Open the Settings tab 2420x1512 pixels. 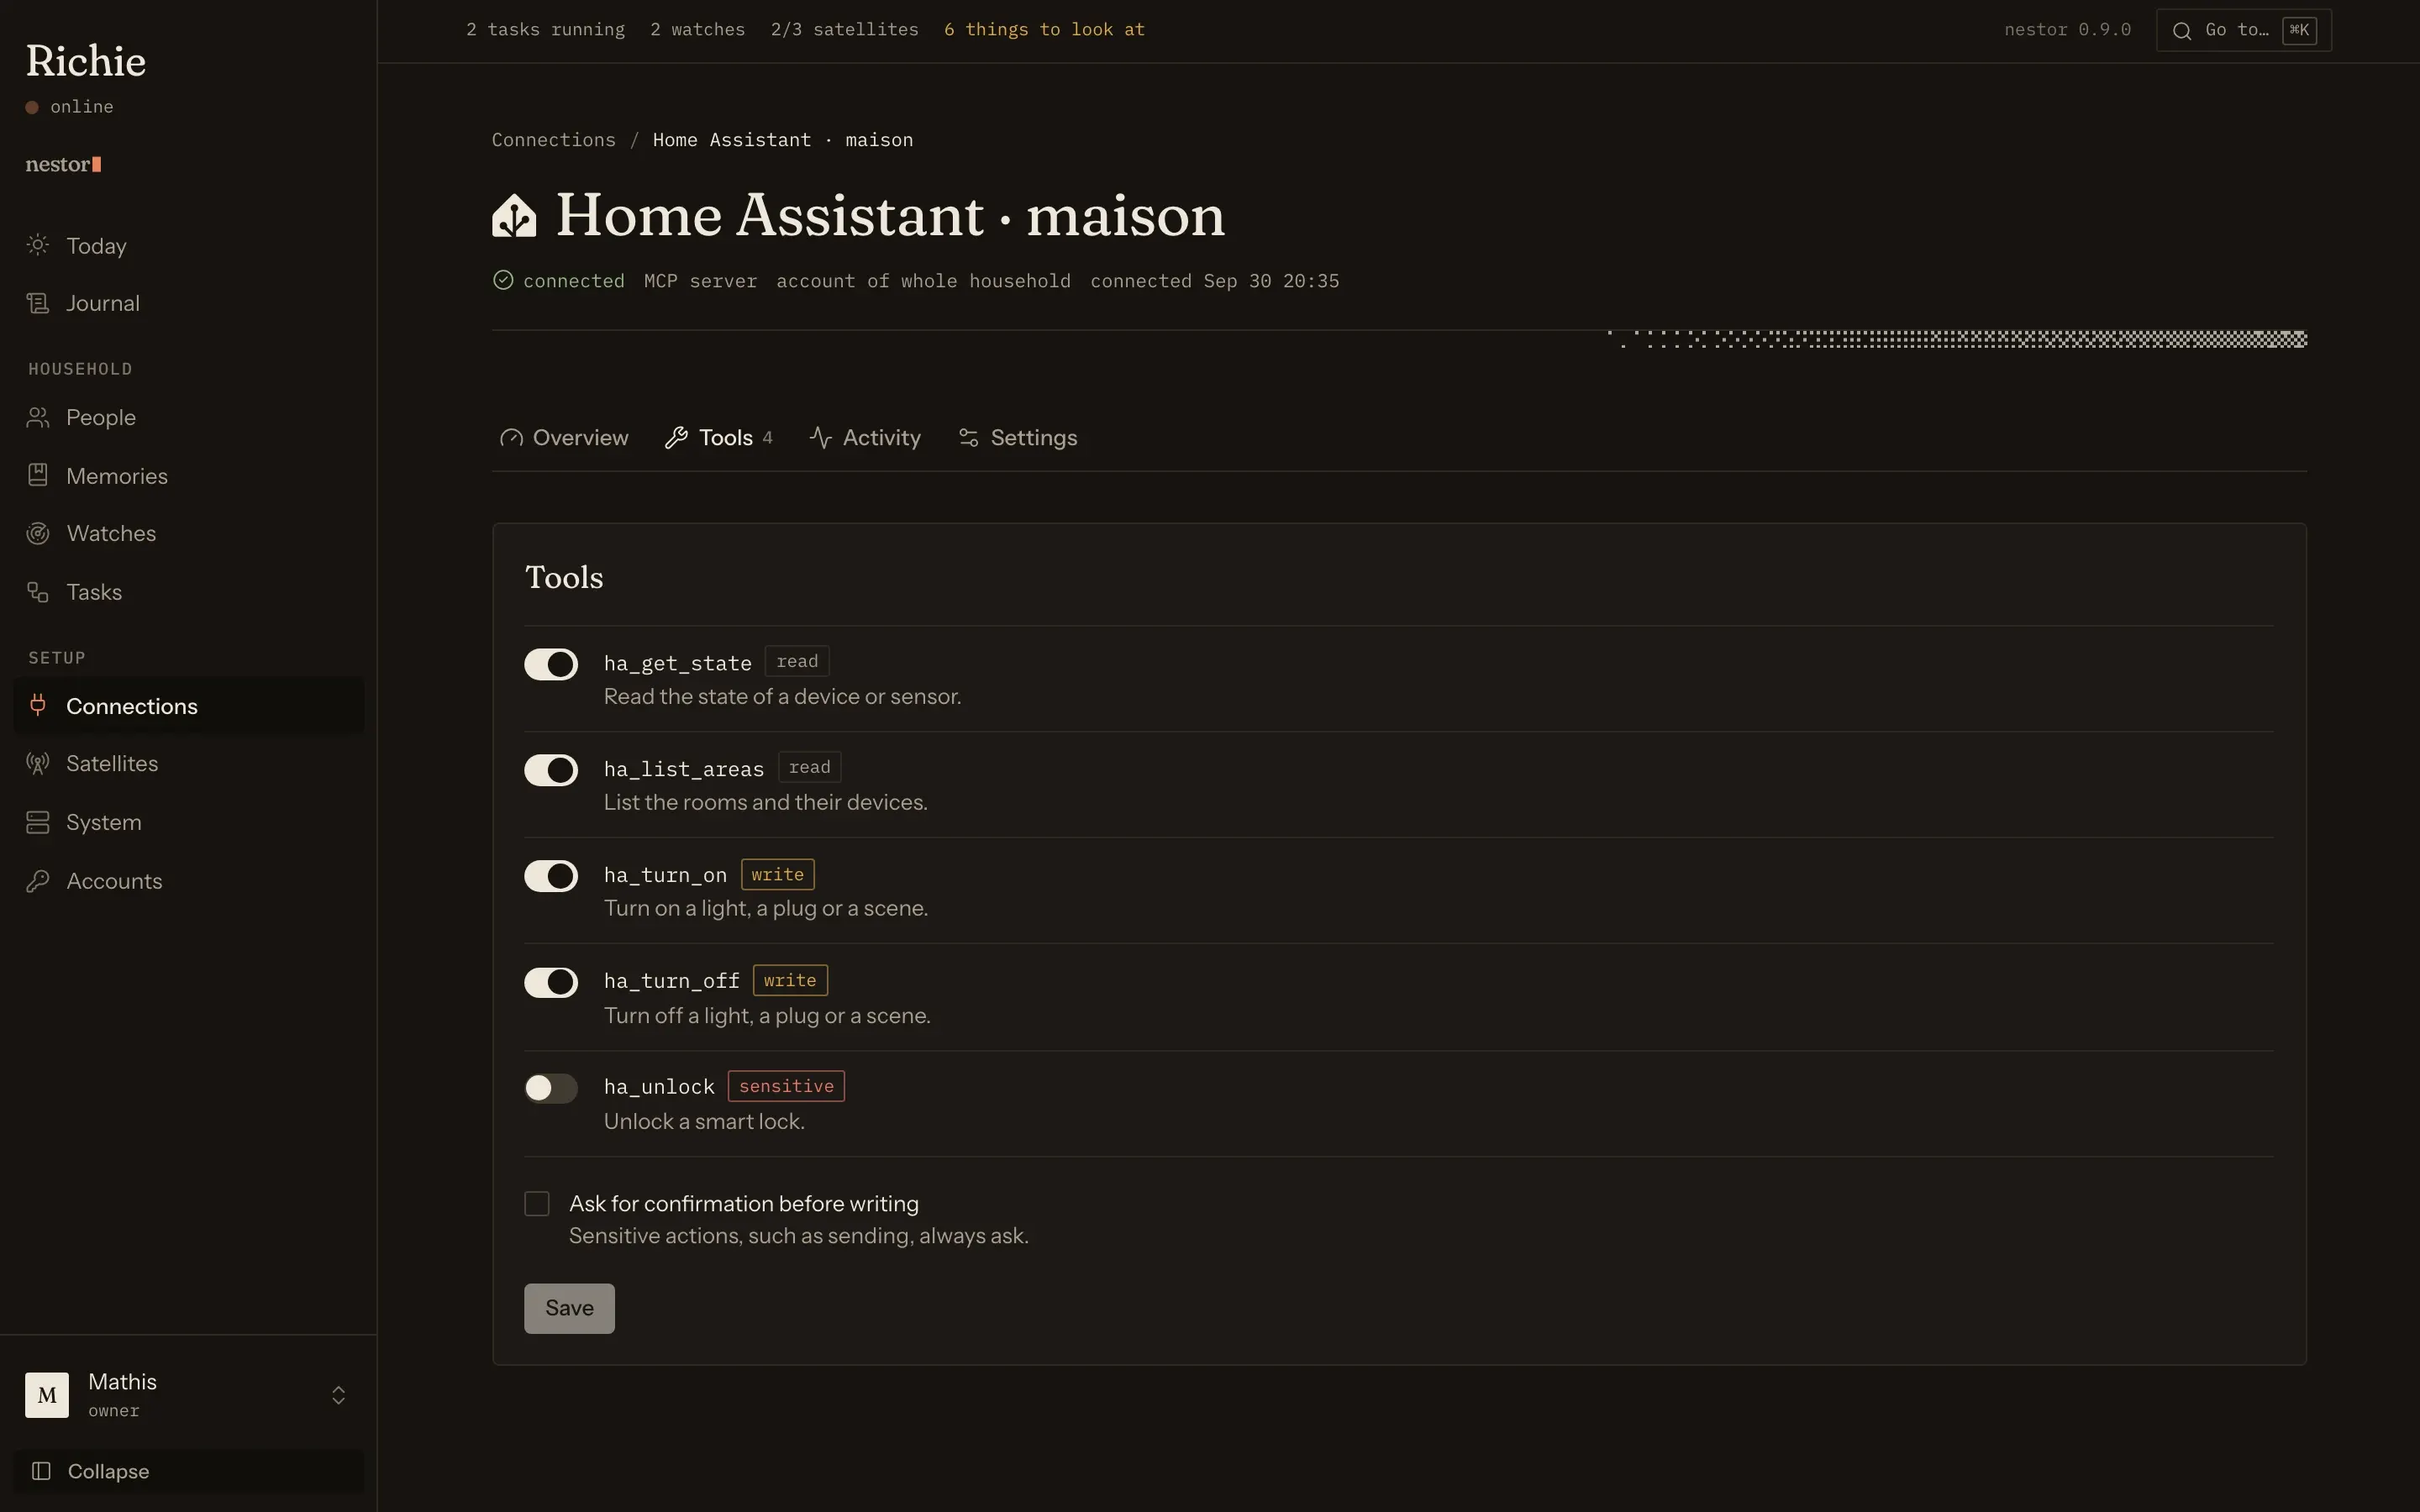(1018, 438)
